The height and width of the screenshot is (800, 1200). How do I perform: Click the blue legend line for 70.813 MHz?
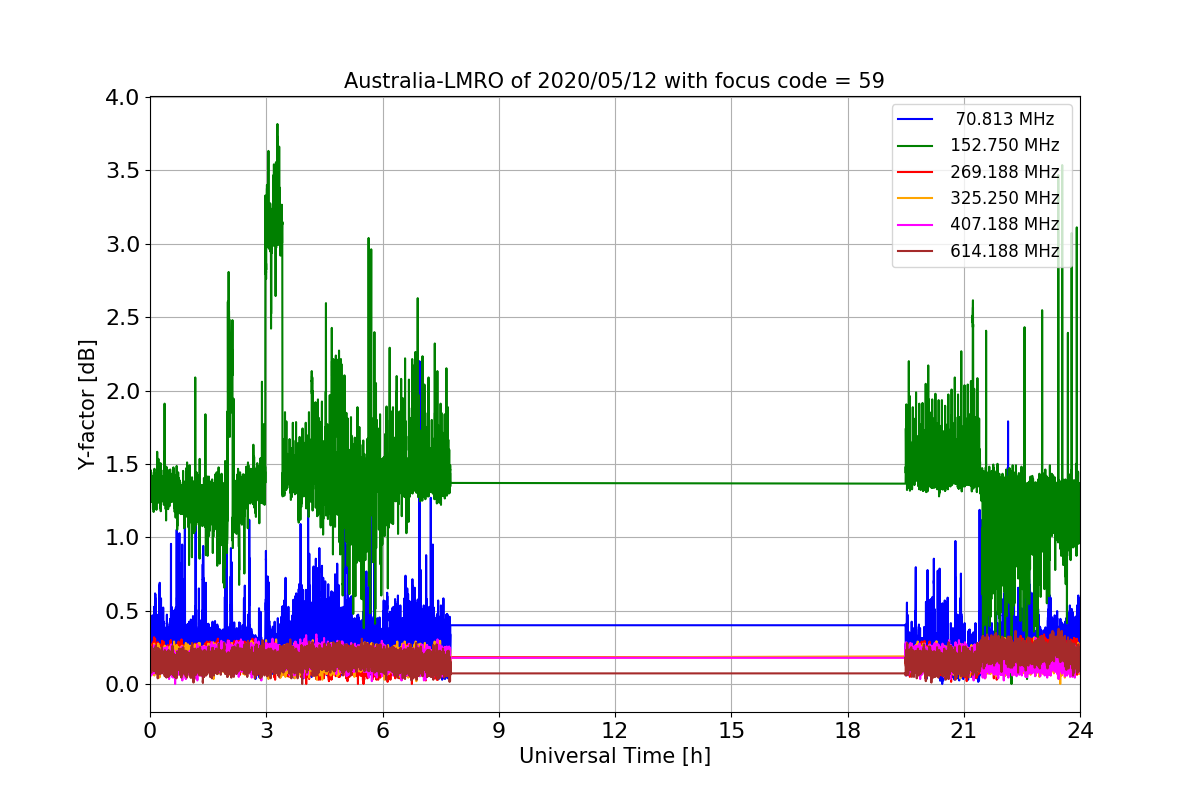pyautogui.click(x=915, y=120)
